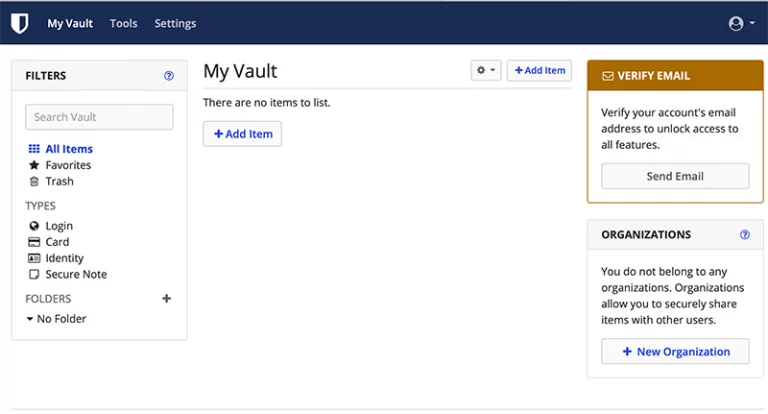Image resolution: width=768 pixels, height=414 pixels.
Task: Click the My Vault page heading
Action: pos(240,72)
